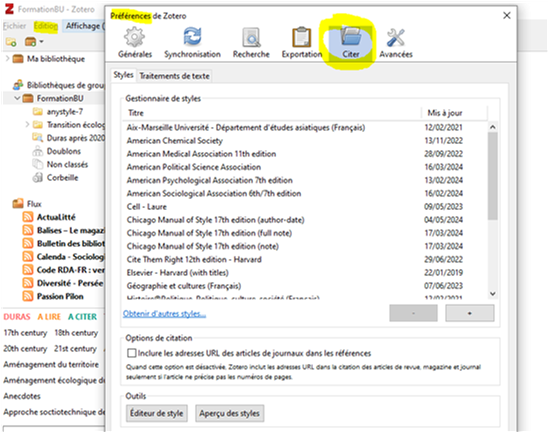
Task: Open the Fichier menu
Action: [x=14, y=26]
